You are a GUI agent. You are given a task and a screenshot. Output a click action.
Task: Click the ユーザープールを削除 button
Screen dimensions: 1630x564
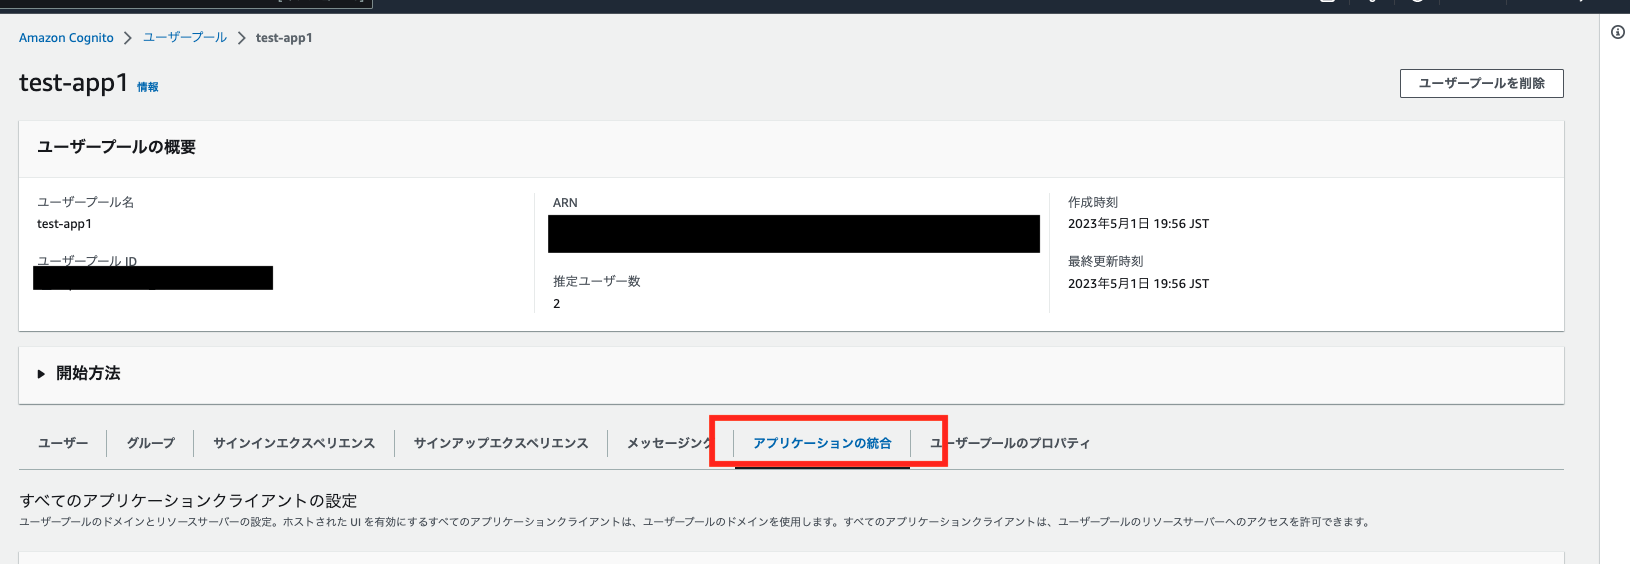point(1481,83)
